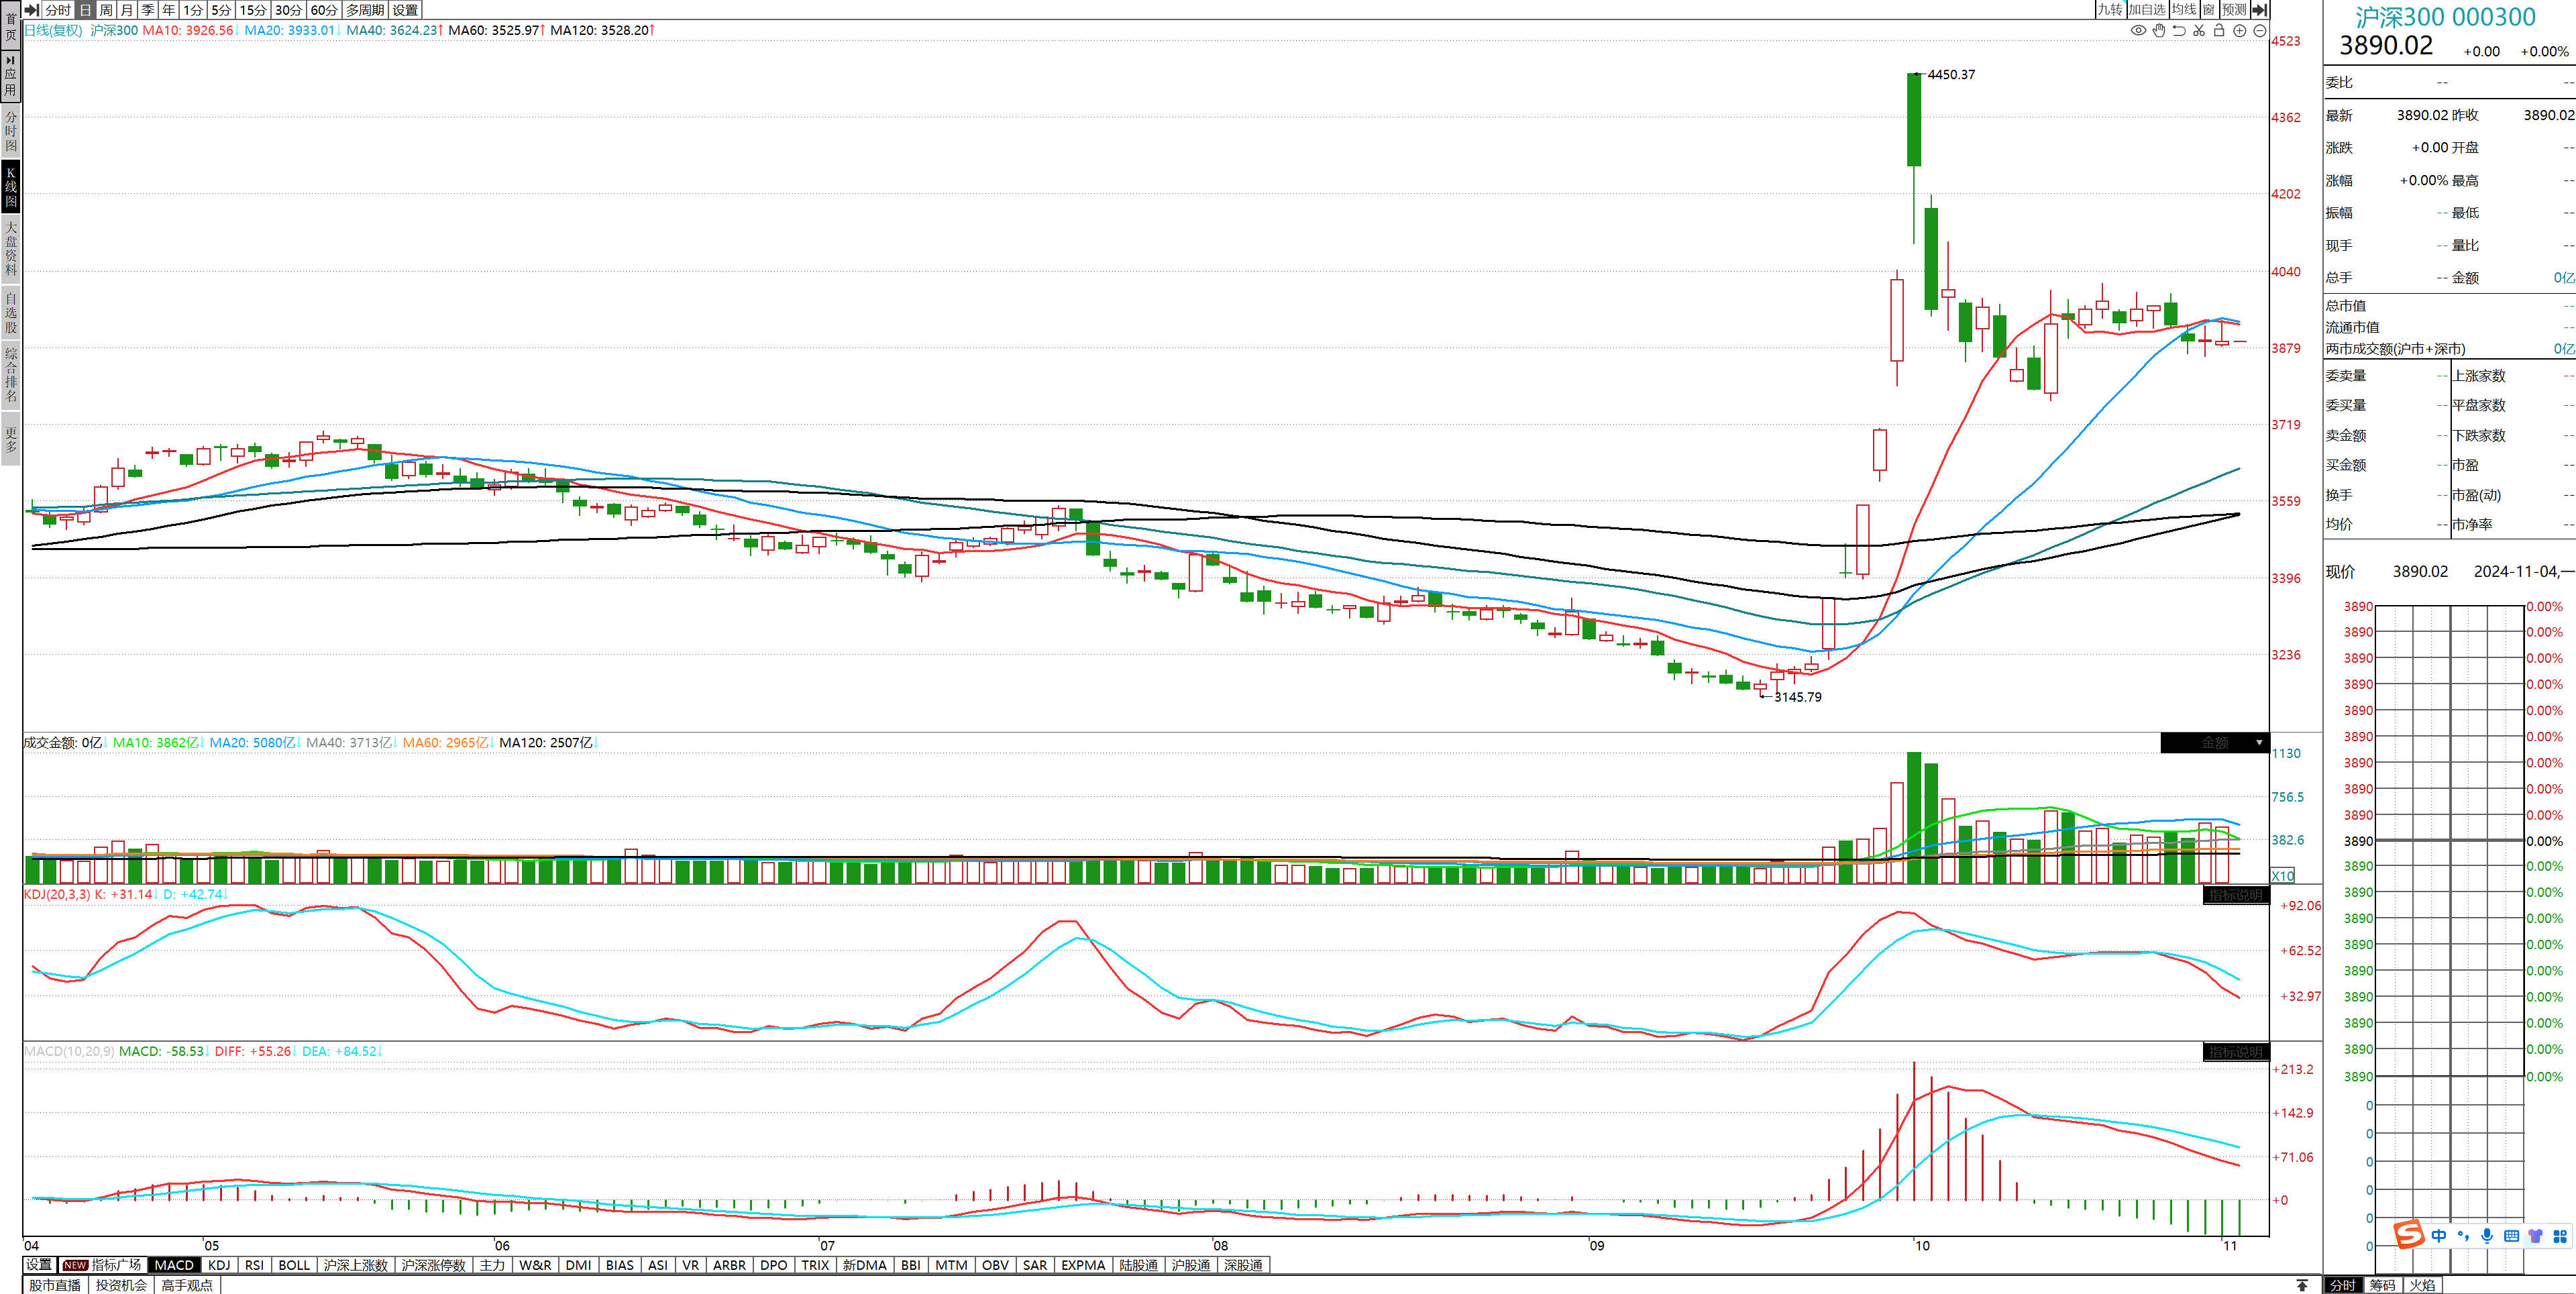This screenshot has width=2576, height=1294.
Task: Select the 60分 period tab
Action: click(324, 10)
